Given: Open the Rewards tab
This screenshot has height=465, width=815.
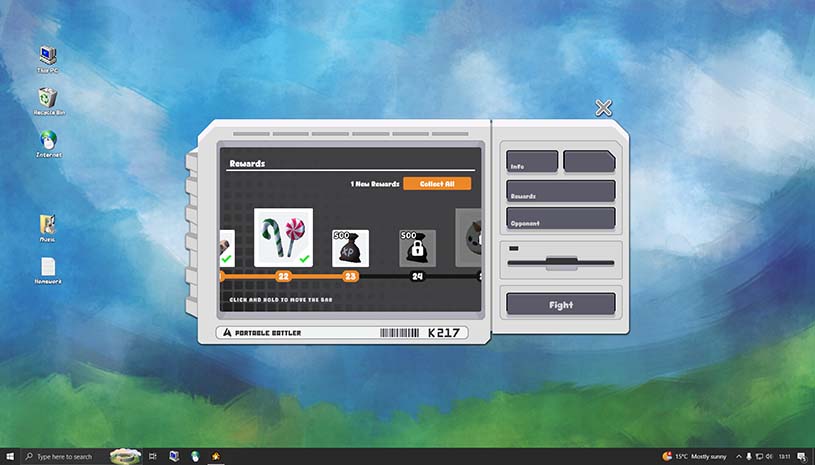Looking at the screenshot, I should (x=560, y=191).
